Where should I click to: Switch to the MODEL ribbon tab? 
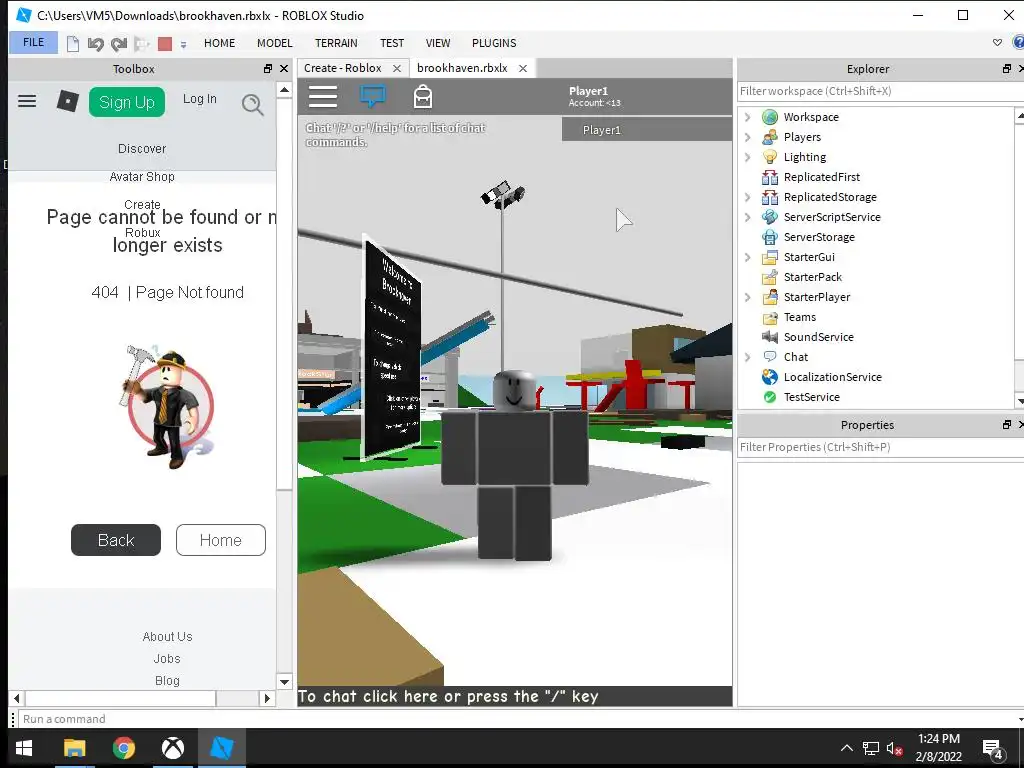click(x=274, y=43)
